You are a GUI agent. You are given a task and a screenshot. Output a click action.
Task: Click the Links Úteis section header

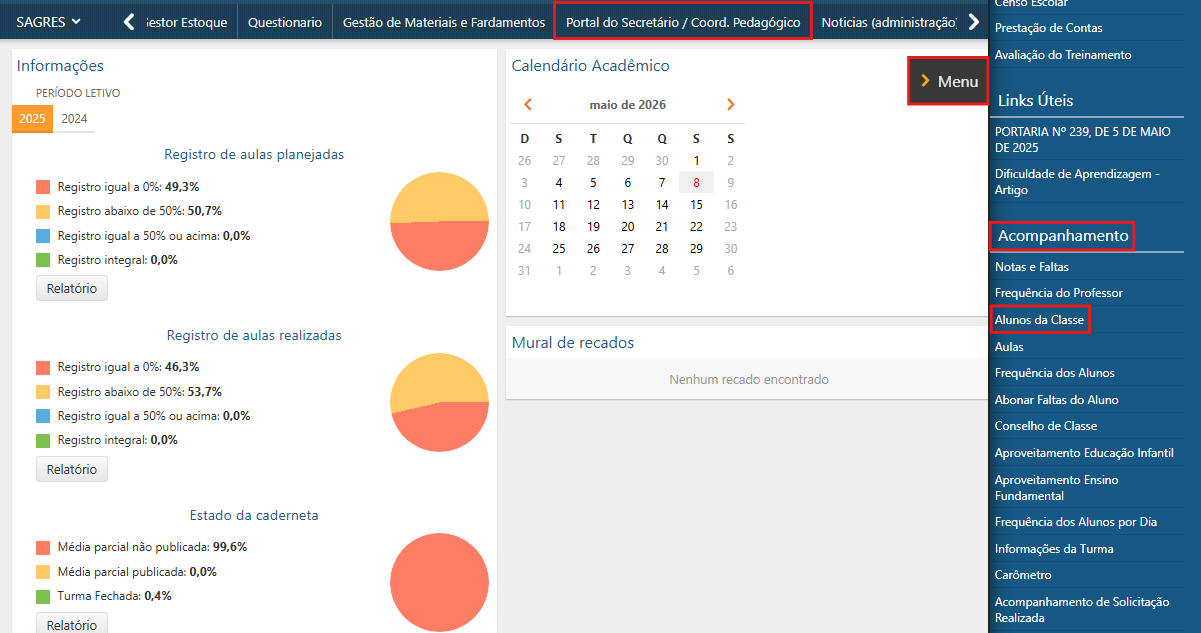pos(1036,100)
